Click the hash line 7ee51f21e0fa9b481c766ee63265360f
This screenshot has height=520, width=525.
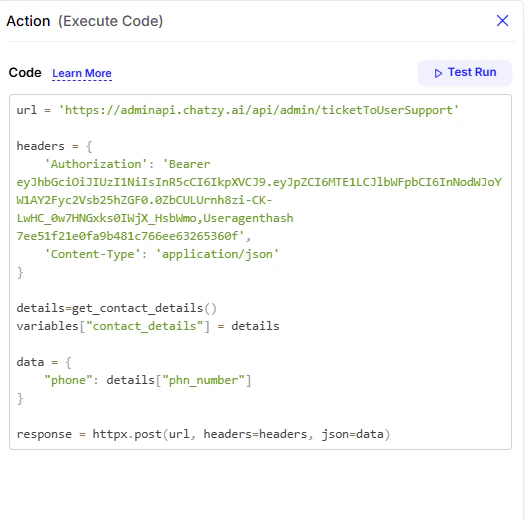point(134,236)
